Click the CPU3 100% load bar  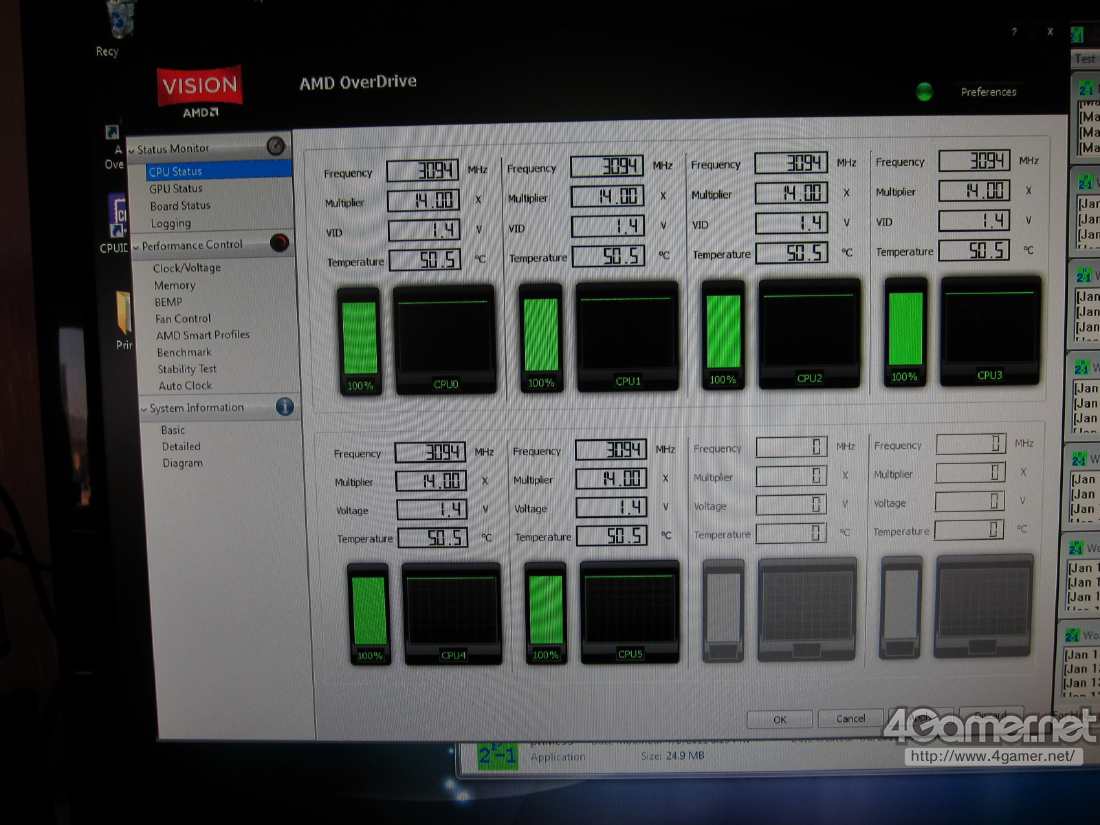(x=905, y=333)
